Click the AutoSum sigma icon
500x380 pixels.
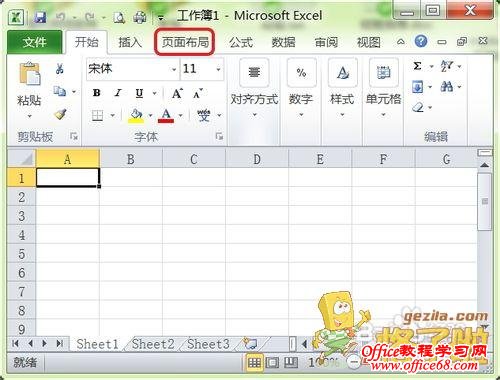click(417, 66)
